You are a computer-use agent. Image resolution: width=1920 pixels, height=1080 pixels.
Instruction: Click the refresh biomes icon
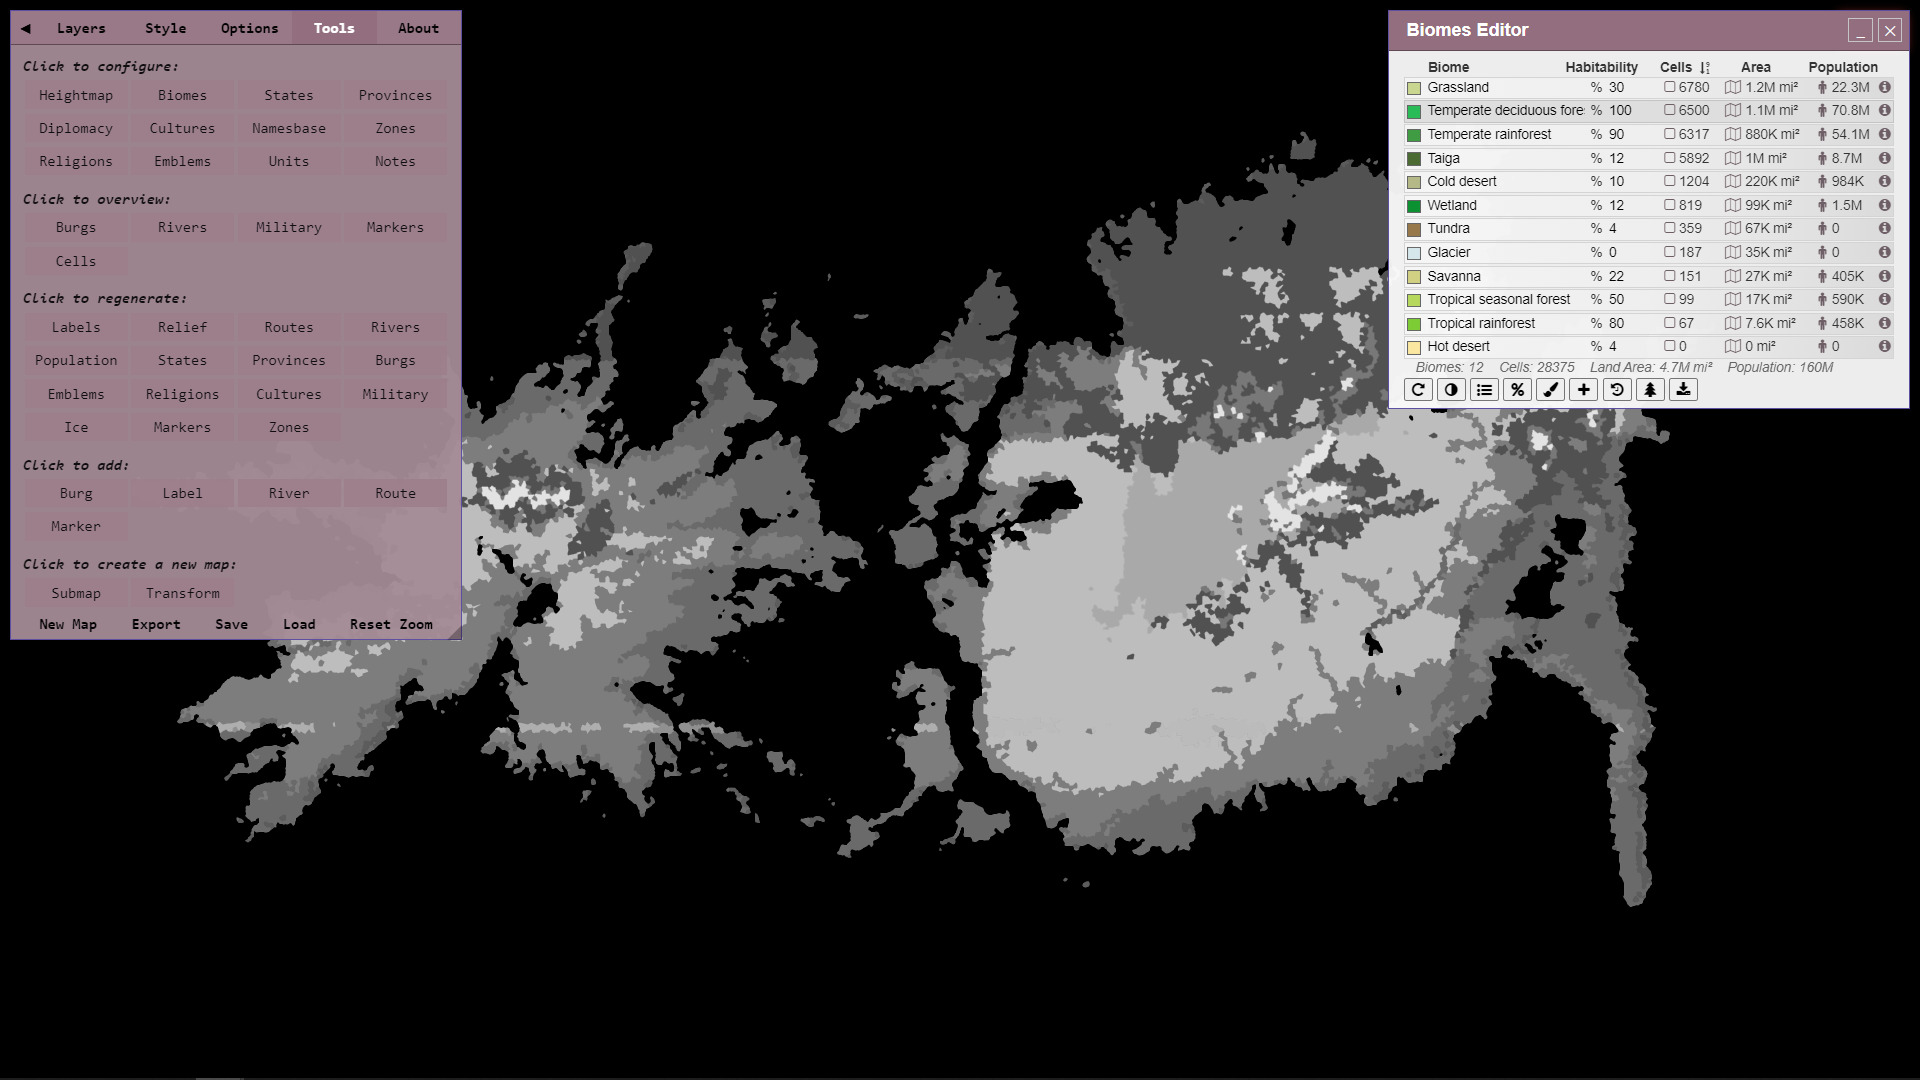click(x=1418, y=390)
